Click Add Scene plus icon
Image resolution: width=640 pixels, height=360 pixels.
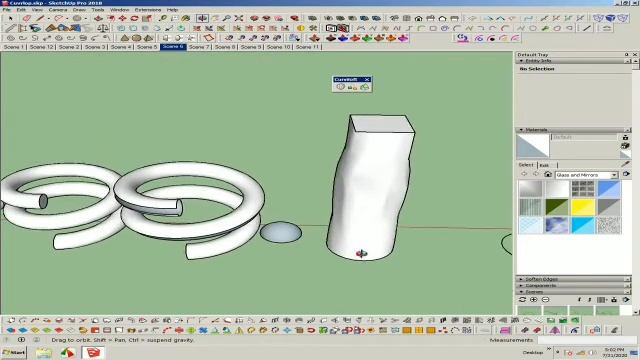[x=533, y=300]
